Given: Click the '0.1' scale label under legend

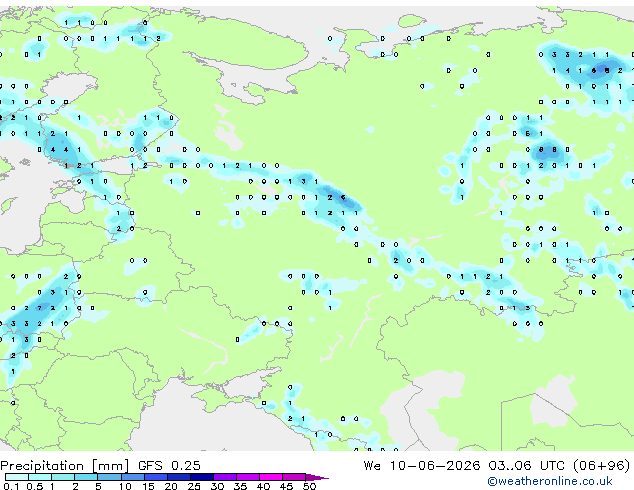Looking at the screenshot, I should click(11, 486).
